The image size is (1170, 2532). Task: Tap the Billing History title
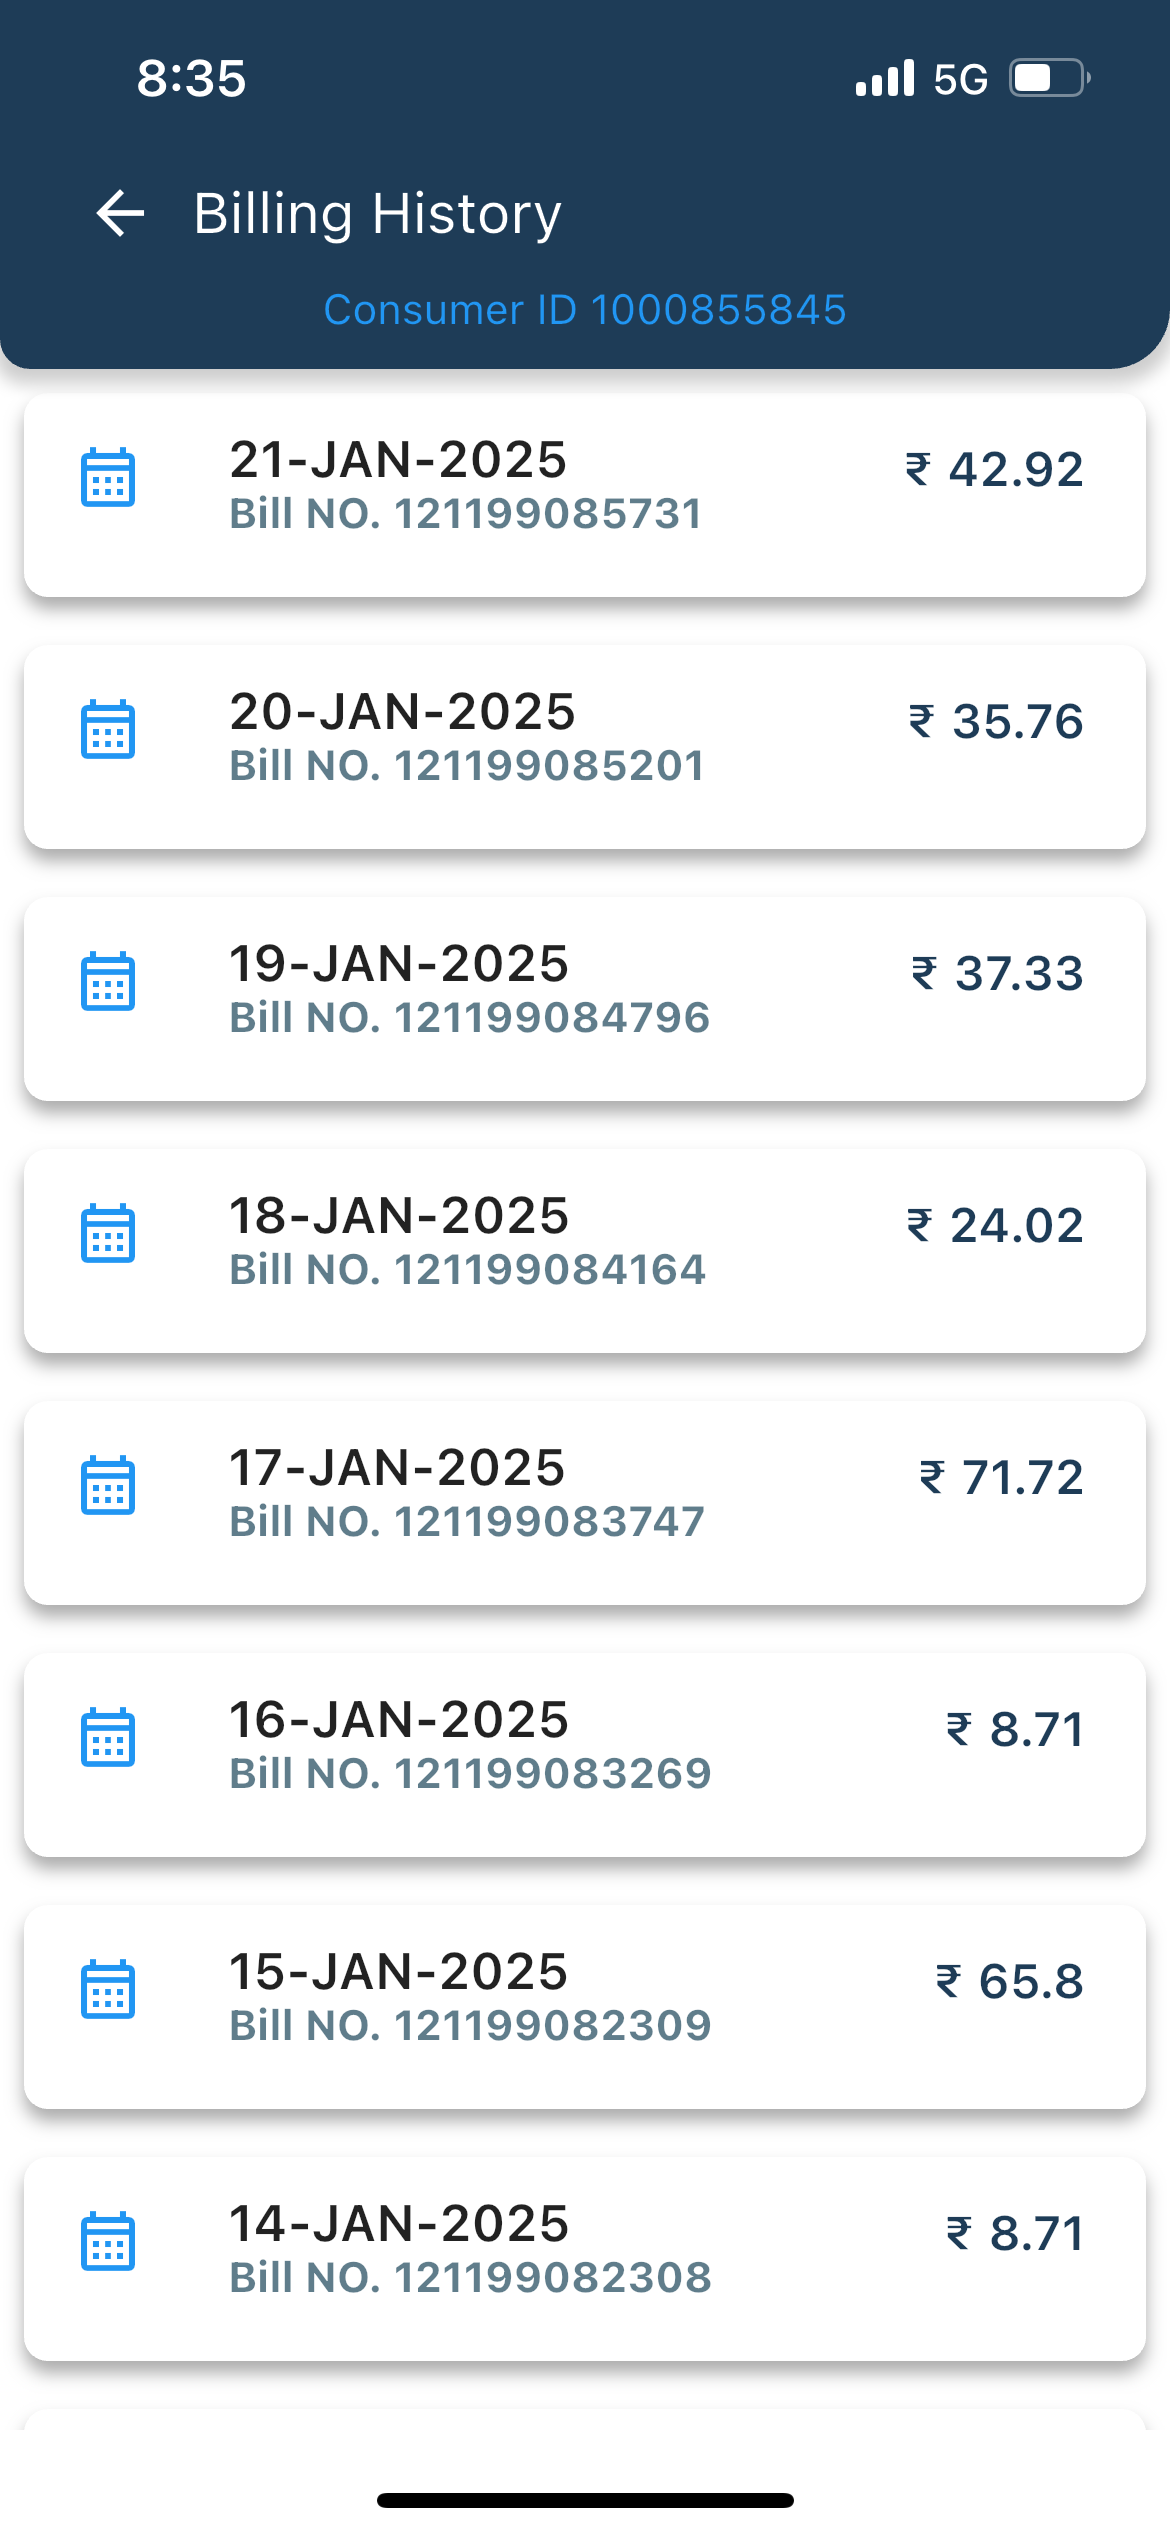pos(377,214)
